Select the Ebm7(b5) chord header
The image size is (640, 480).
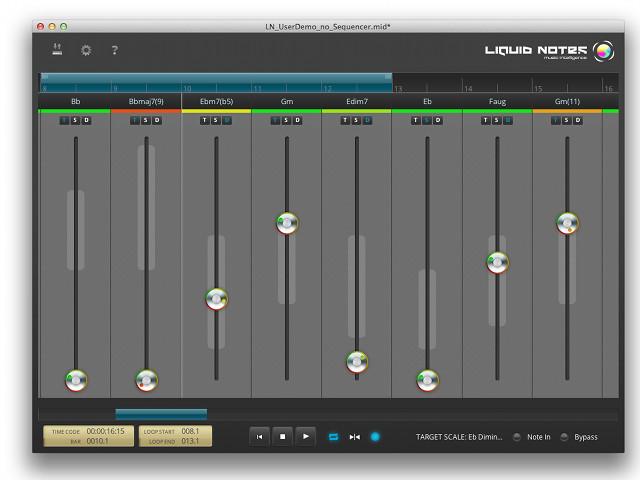216,102
